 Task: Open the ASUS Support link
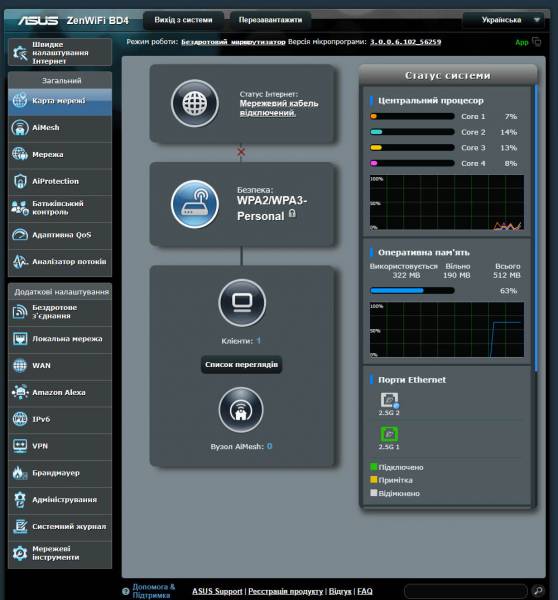click(217, 592)
